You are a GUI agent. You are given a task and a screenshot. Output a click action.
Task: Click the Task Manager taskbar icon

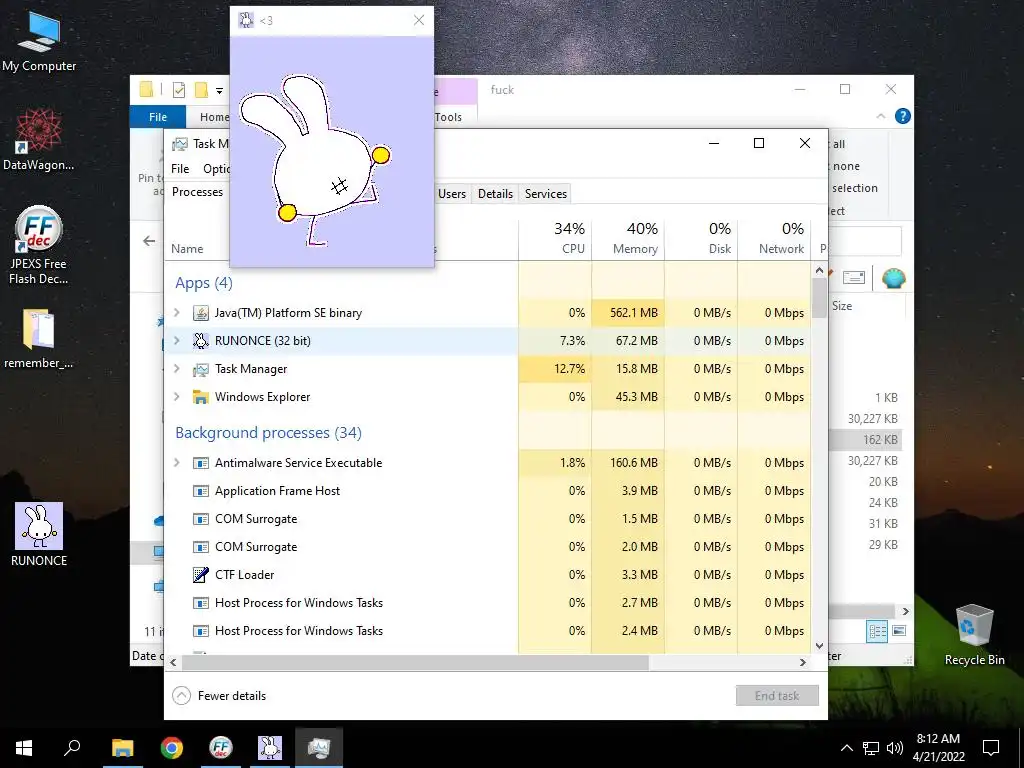(x=319, y=748)
